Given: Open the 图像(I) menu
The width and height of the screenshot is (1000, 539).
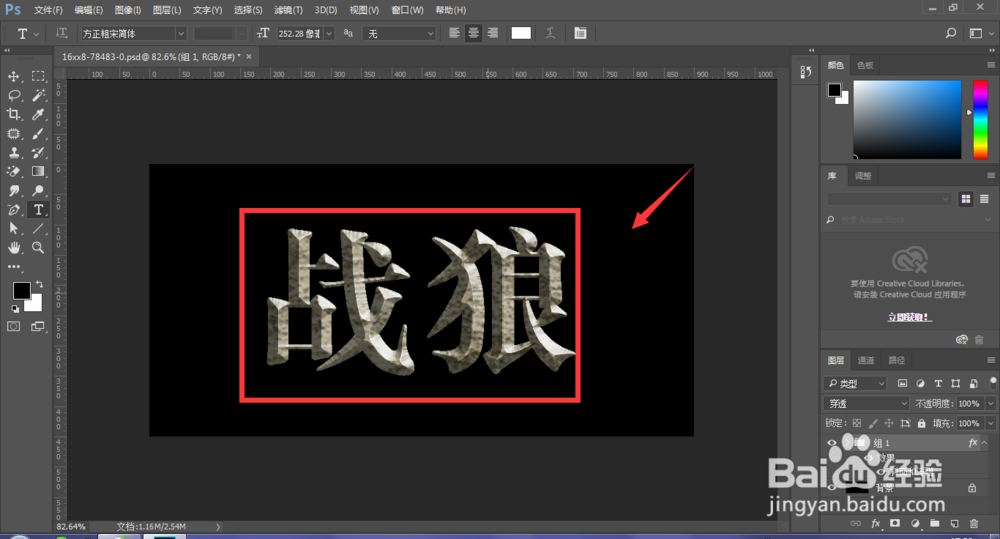Looking at the screenshot, I should point(128,10).
